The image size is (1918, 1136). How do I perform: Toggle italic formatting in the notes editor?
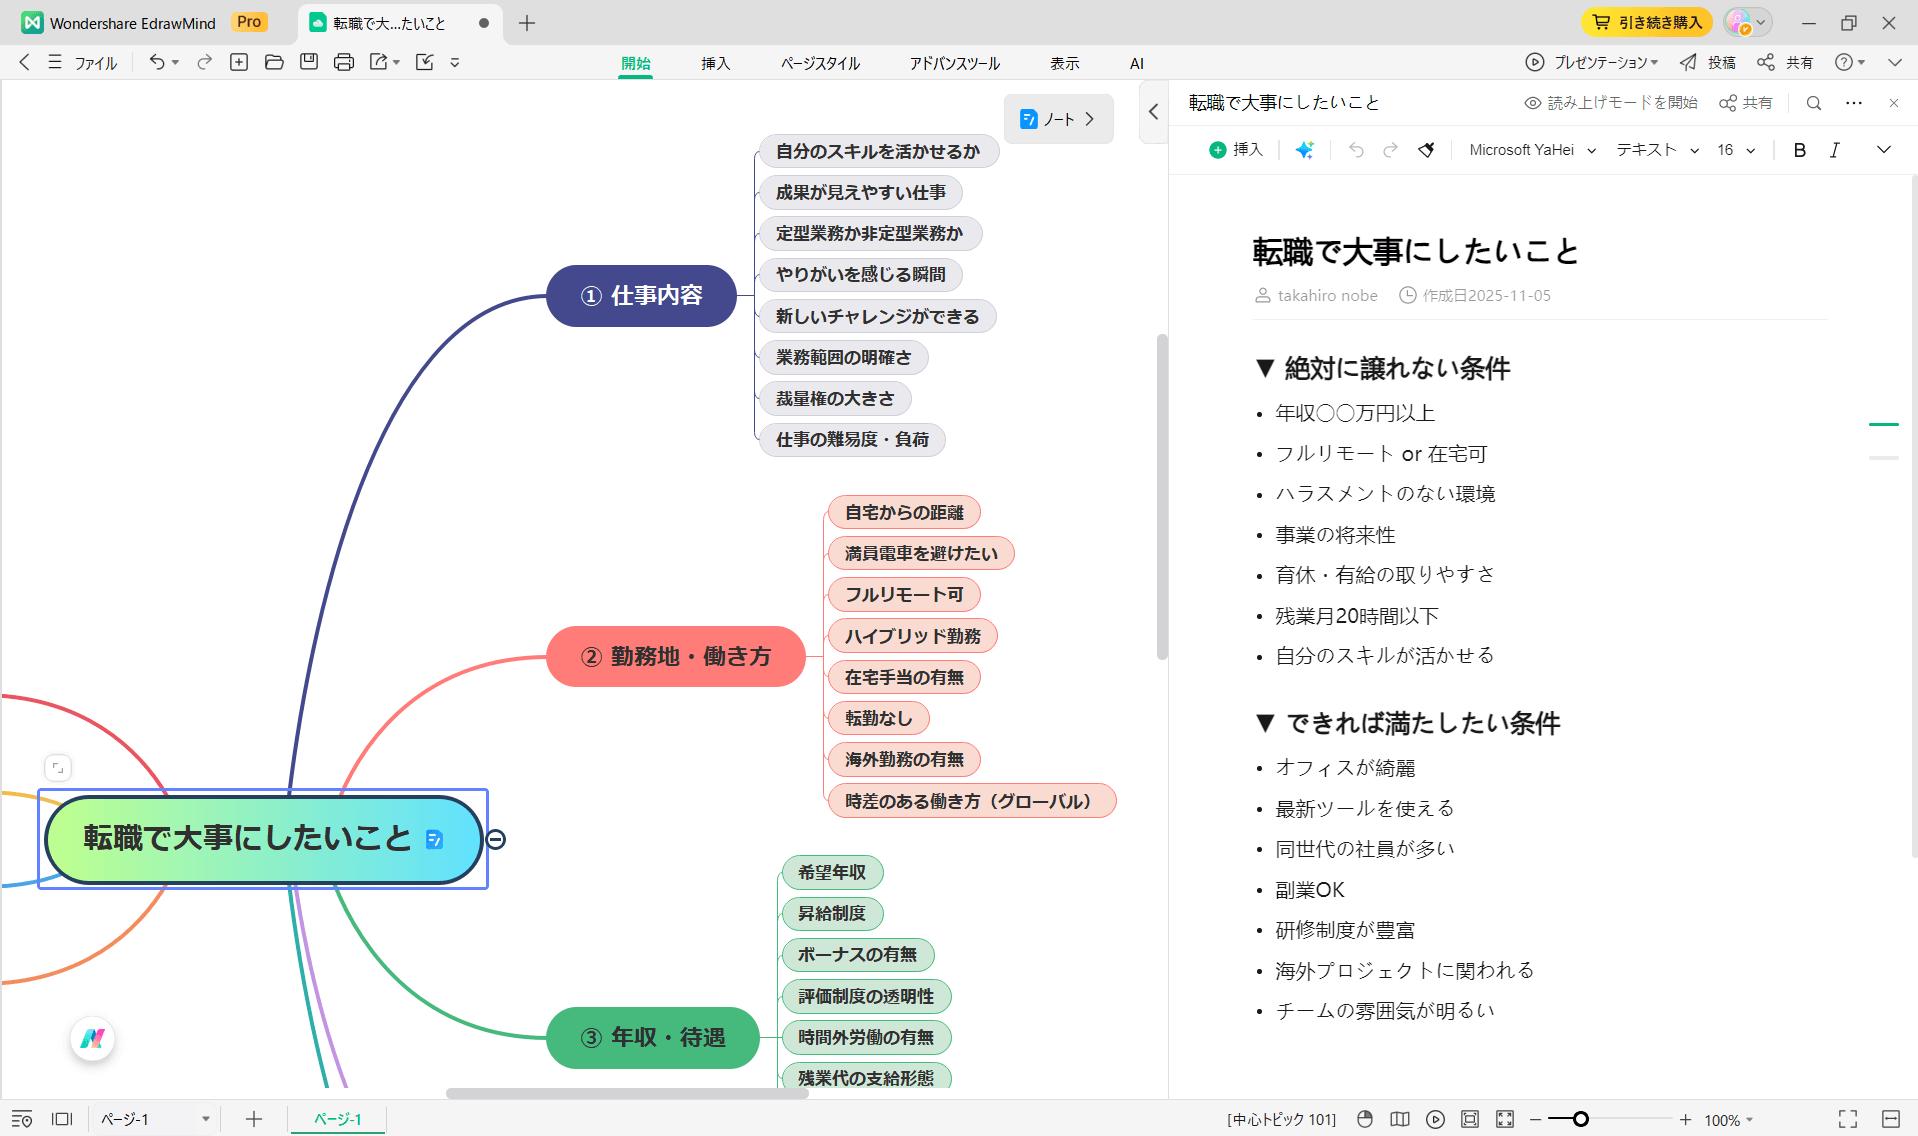[1835, 149]
